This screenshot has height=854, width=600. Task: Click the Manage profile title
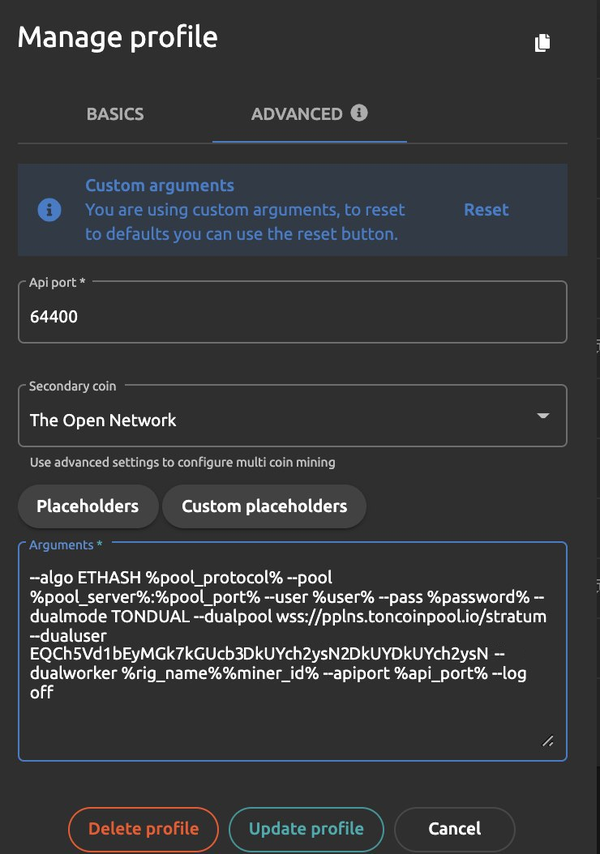point(117,38)
